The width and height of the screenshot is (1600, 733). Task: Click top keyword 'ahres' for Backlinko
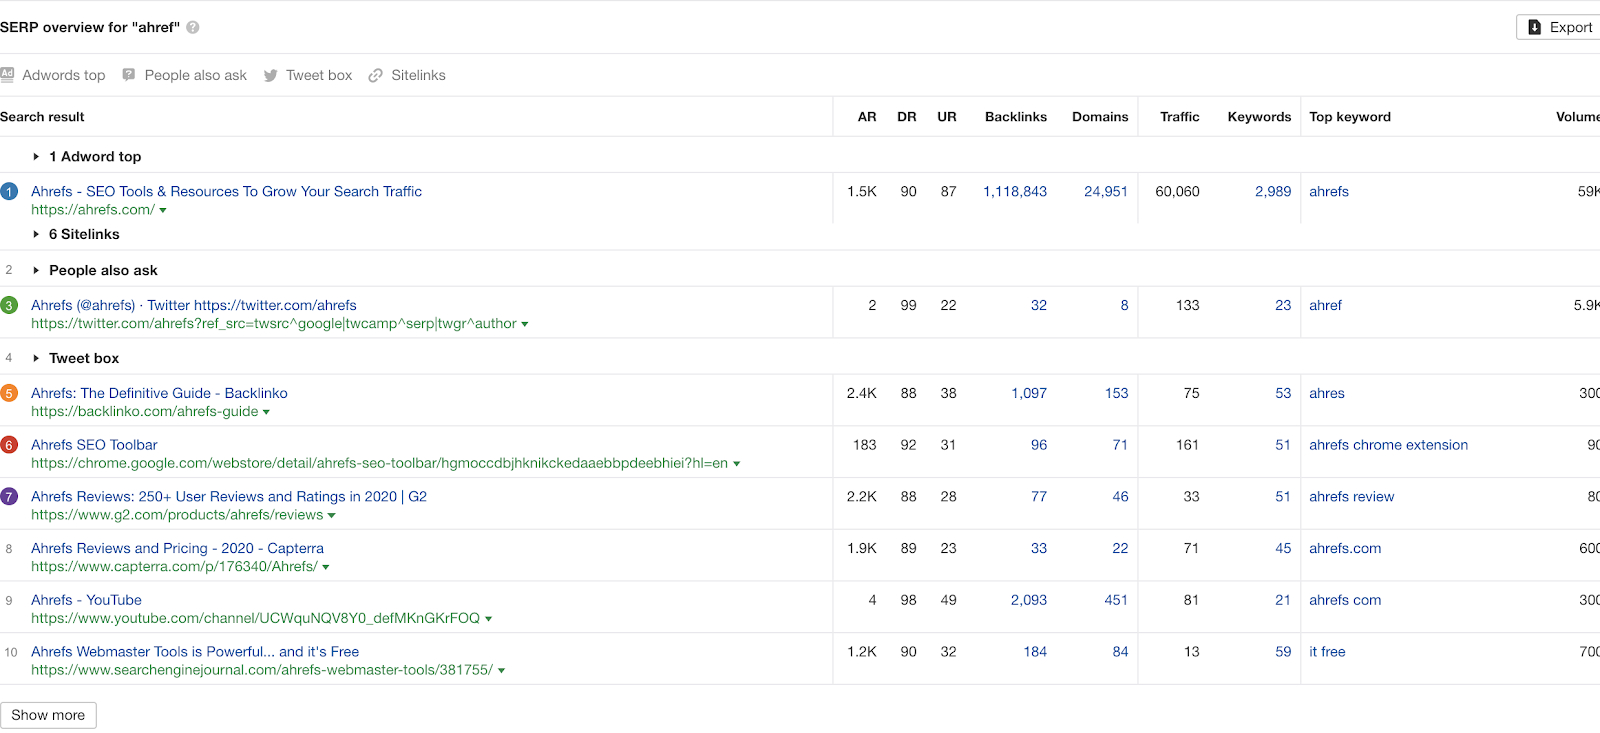(1327, 393)
